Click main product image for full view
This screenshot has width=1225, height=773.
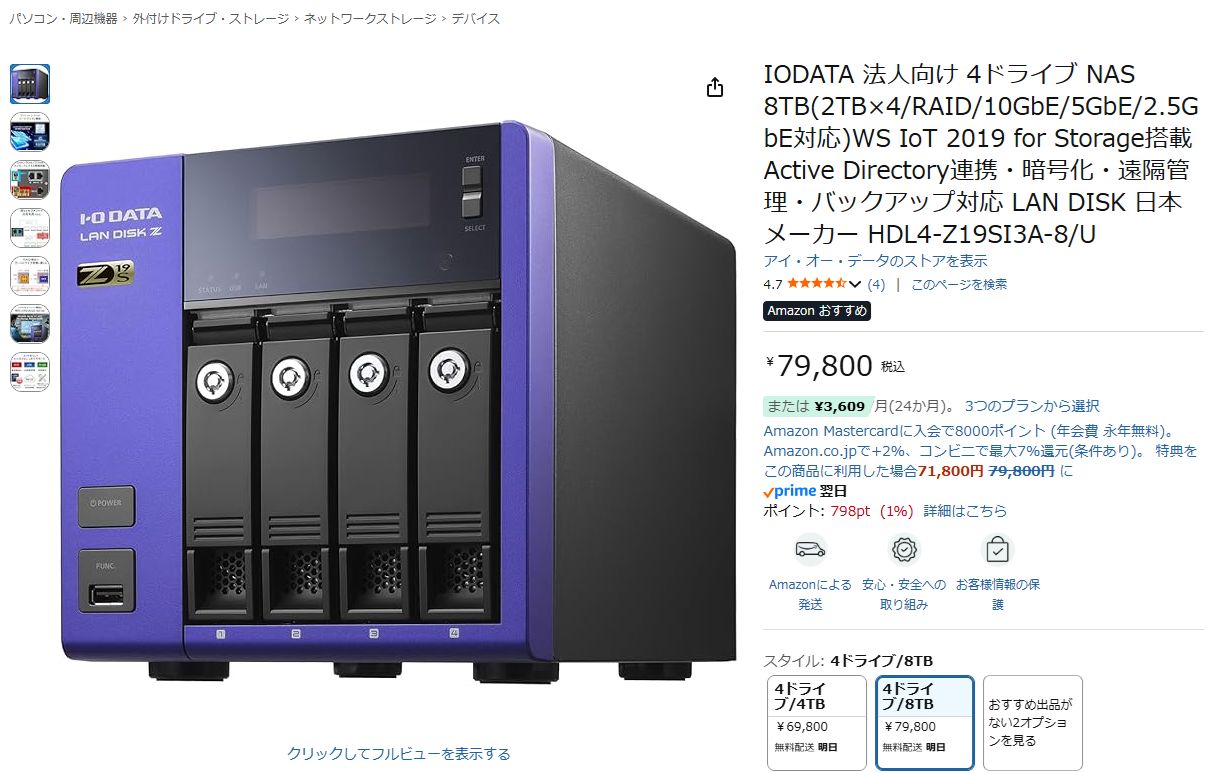tap(399, 400)
